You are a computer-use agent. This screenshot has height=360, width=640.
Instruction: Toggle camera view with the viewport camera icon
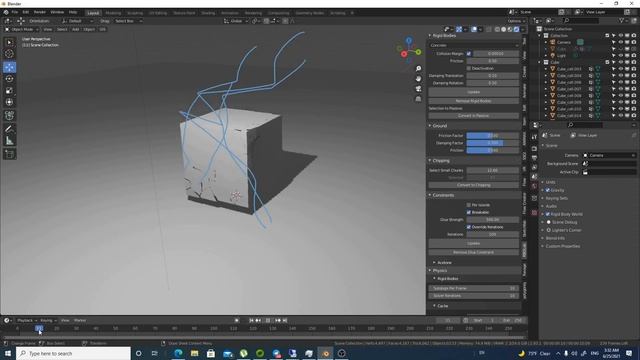click(418, 89)
